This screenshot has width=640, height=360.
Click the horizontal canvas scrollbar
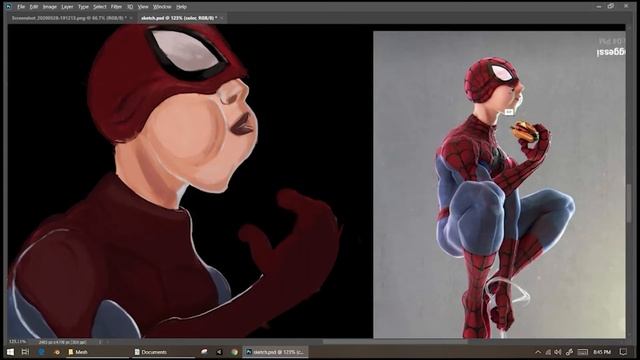pos(395,342)
